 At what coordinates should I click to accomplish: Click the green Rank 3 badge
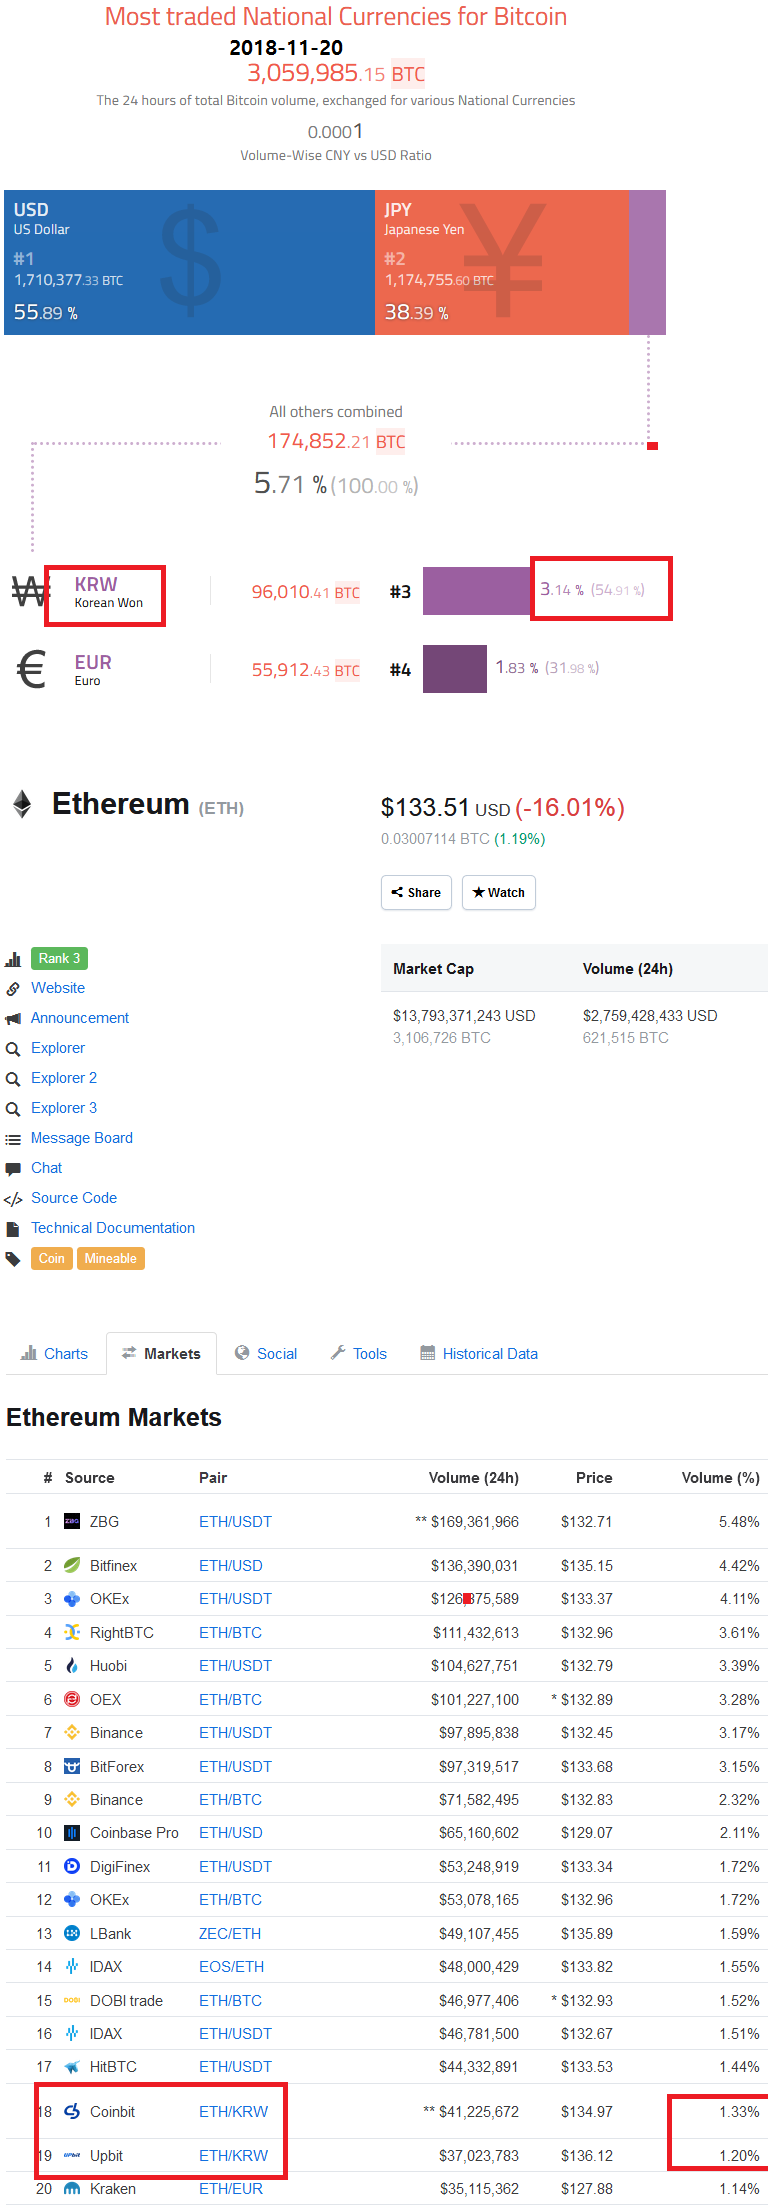[59, 958]
